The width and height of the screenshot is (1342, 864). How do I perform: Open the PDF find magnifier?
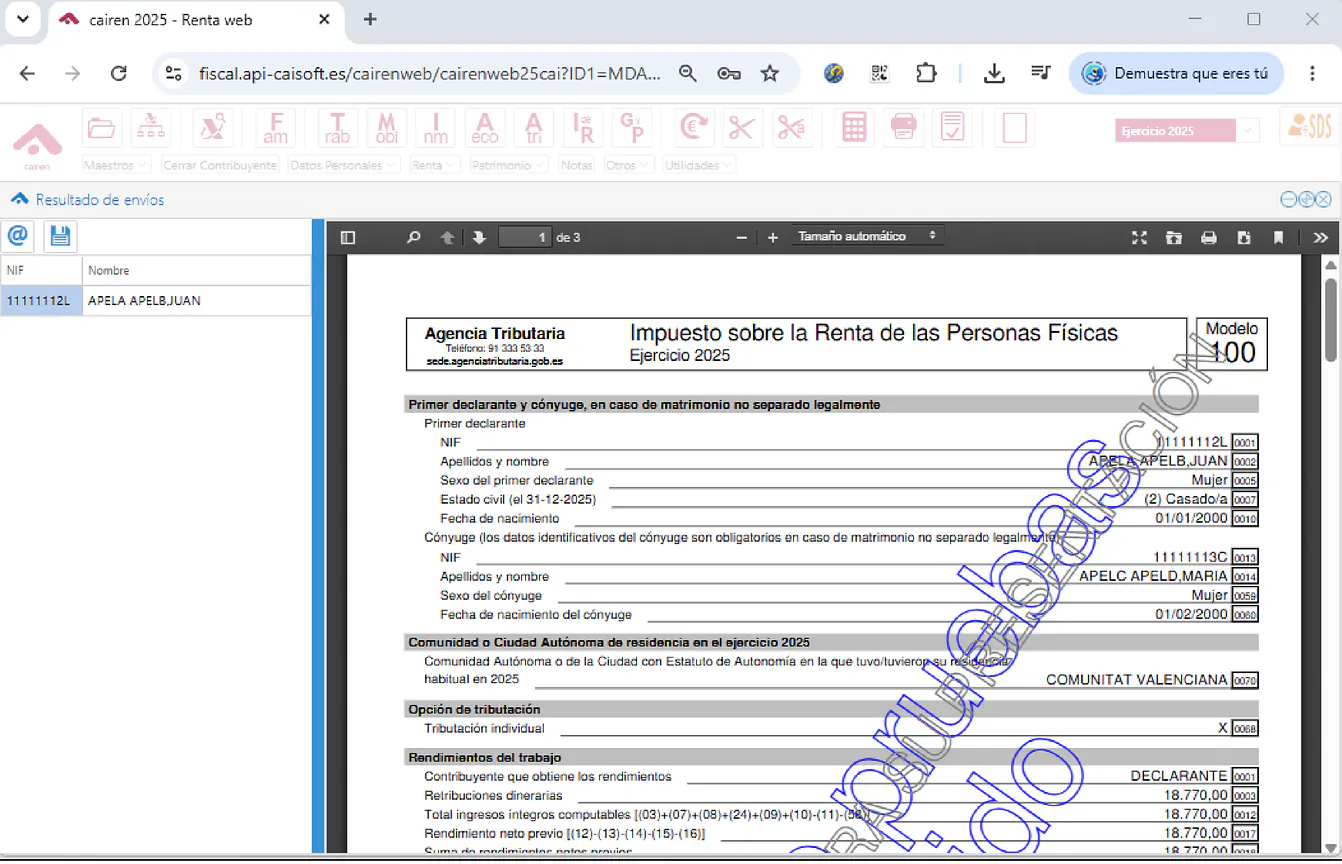413,237
